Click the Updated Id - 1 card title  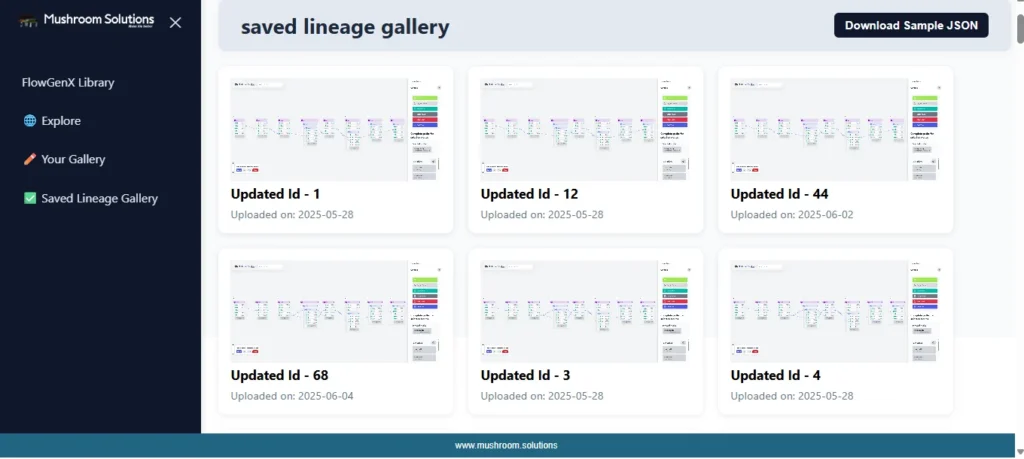click(275, 194)
